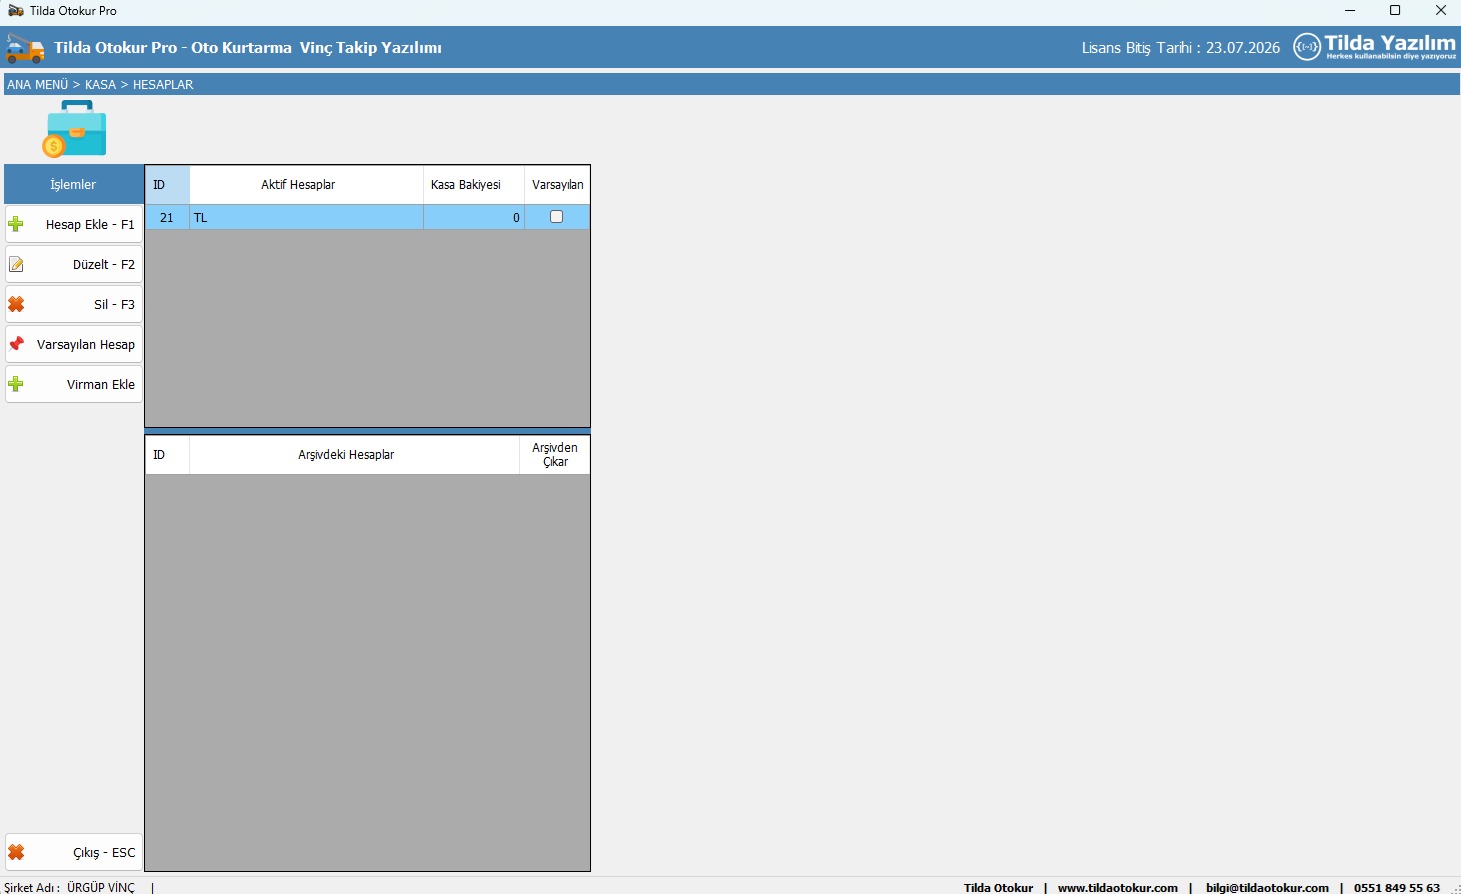Click the Tilda Yazılım logo
The width and height of the screenshot is (1461, 894).
[x=1375, y=47]
